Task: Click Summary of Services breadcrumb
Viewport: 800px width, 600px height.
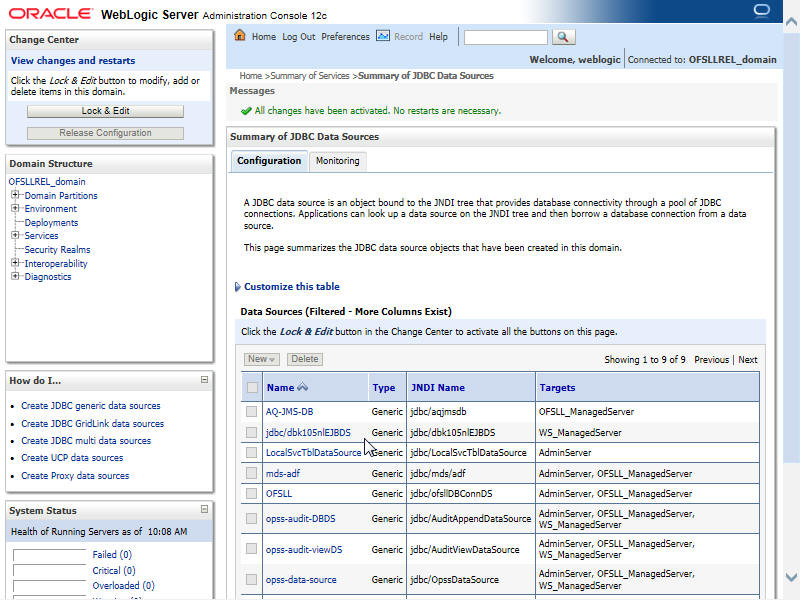Action: 310,76
